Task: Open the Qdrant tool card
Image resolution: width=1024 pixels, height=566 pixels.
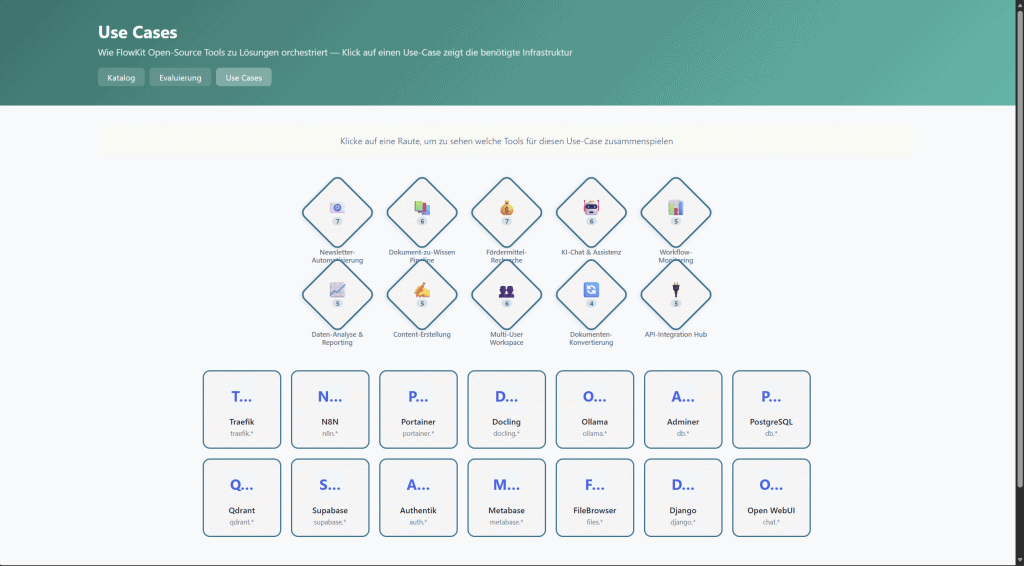Action: click(242, 498)
